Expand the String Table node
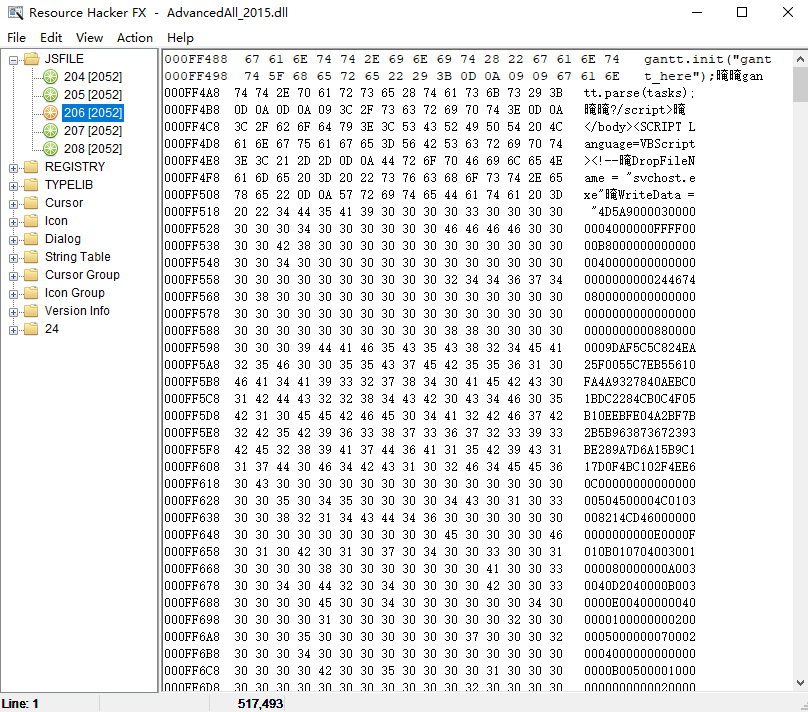Image resolution: width=808 pixels, height=712 pixels. 13,258
